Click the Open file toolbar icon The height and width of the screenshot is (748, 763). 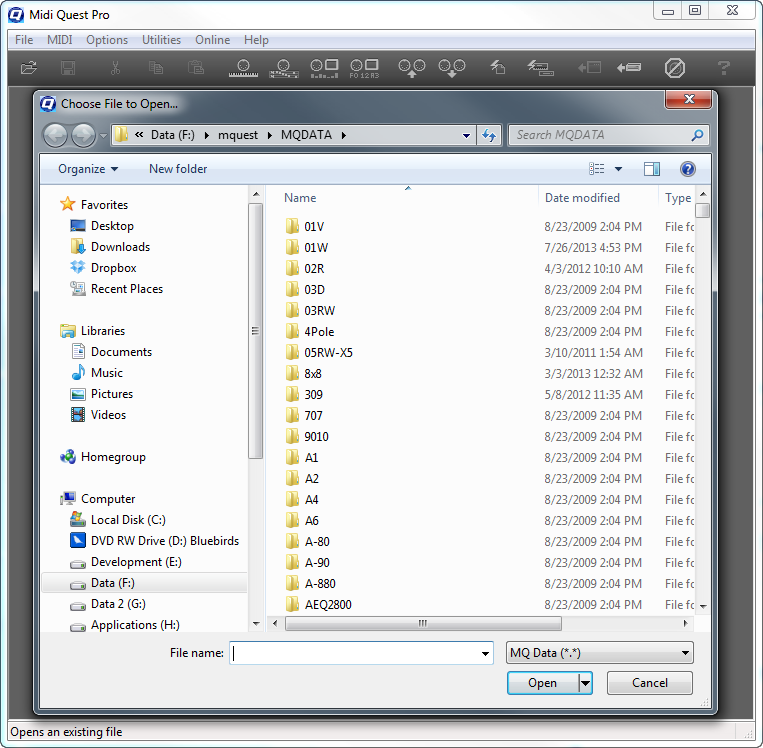point(29,68)
